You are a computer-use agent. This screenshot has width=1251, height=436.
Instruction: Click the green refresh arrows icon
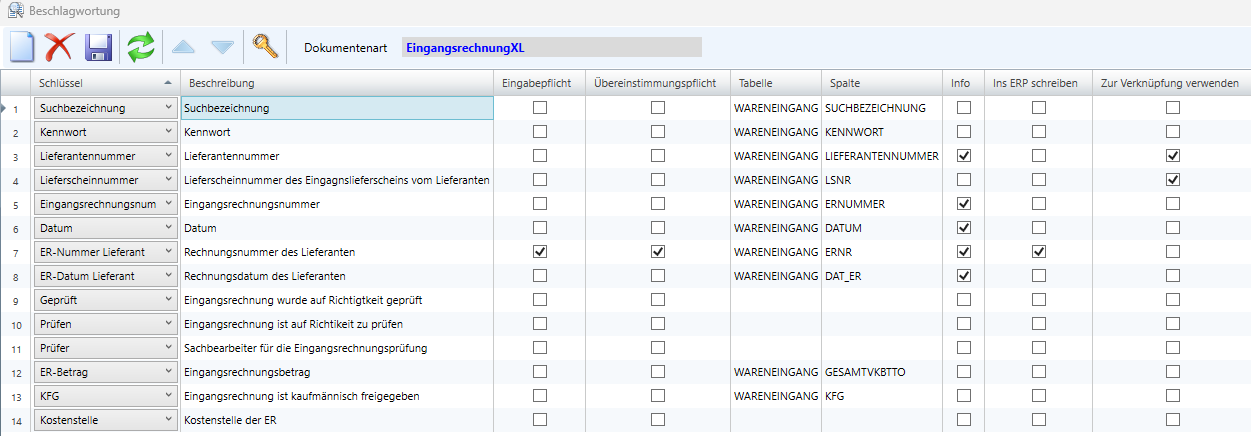[141, 47]
